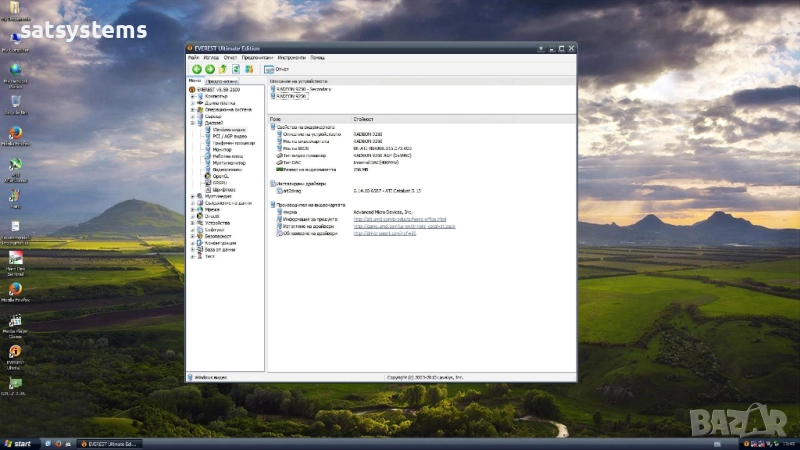The width and height of the screenshot is (800, 450).
Task: Open the Файл menu
Action: click(194, 58)
